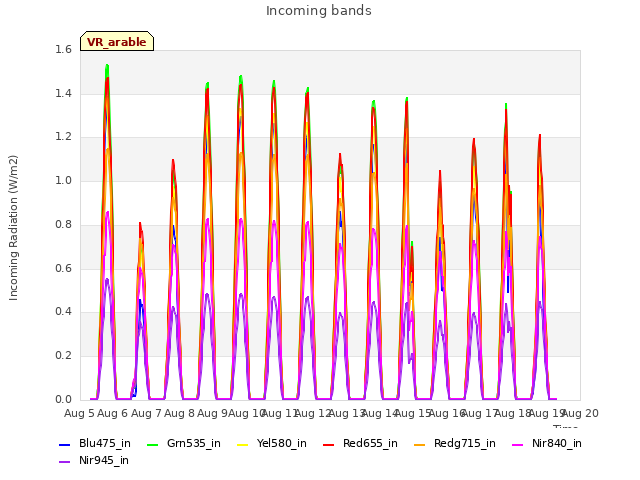Click the 1.0 y-axis tick label

click(x=63, y=181)
